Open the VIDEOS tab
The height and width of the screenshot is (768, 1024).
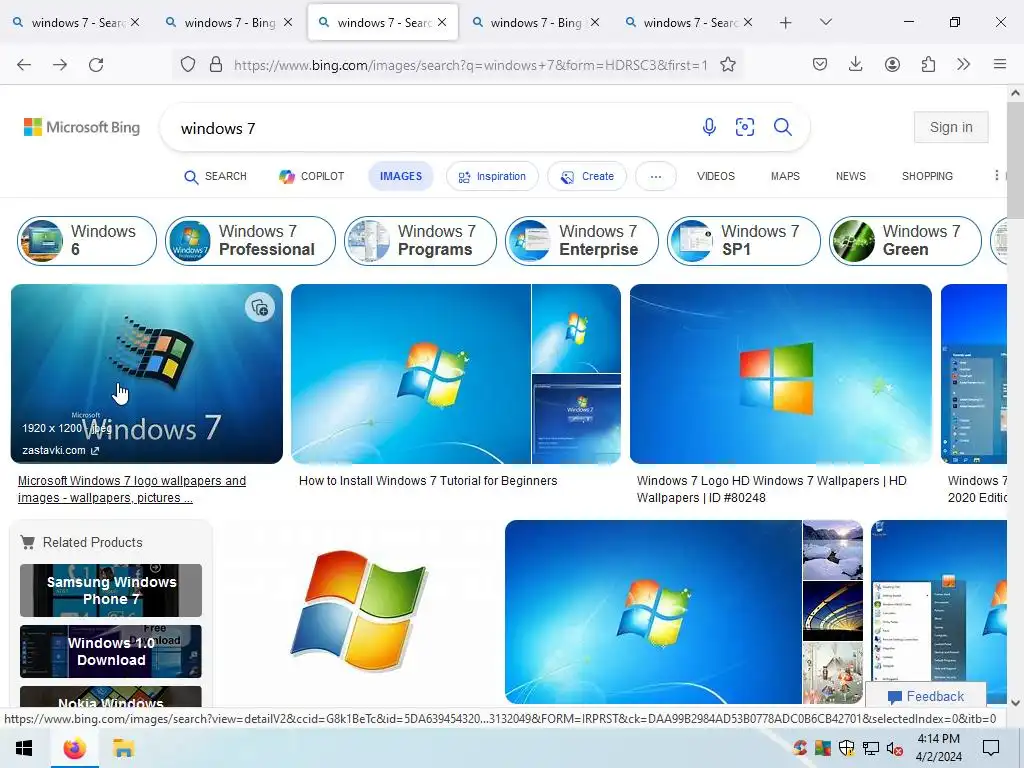tap(716, 176)
